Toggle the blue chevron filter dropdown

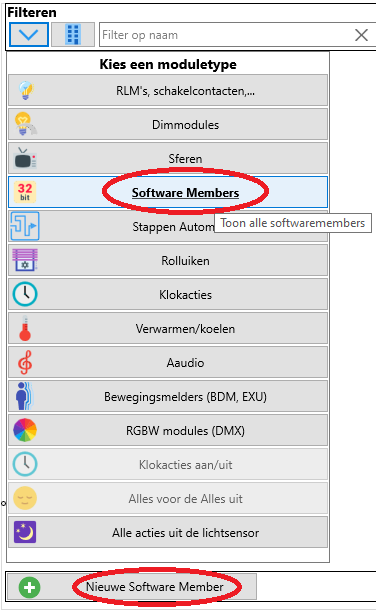coord(29,35)
